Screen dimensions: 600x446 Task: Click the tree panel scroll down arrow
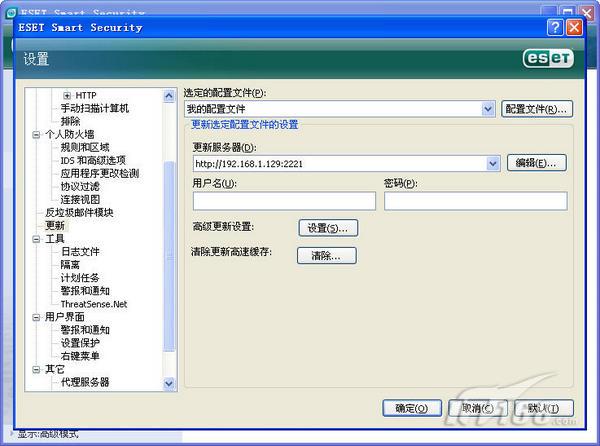170,381
